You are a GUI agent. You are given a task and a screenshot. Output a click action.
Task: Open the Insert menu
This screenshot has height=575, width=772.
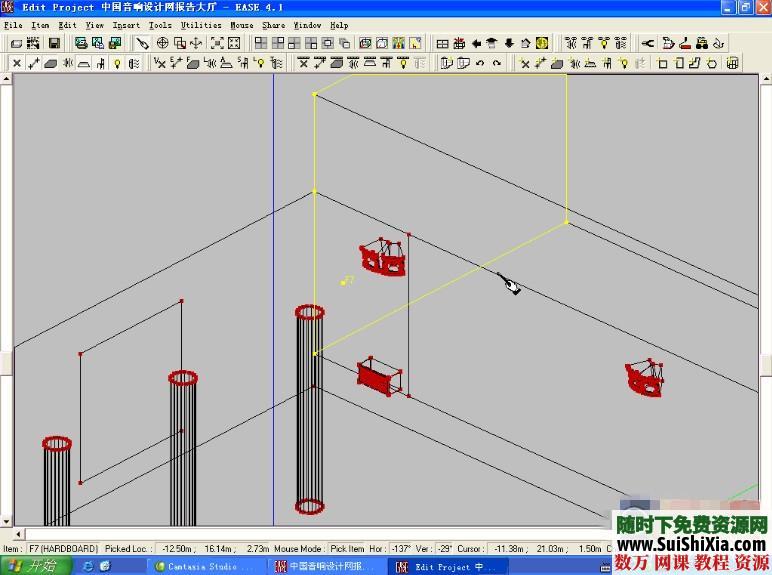[126, 25]
